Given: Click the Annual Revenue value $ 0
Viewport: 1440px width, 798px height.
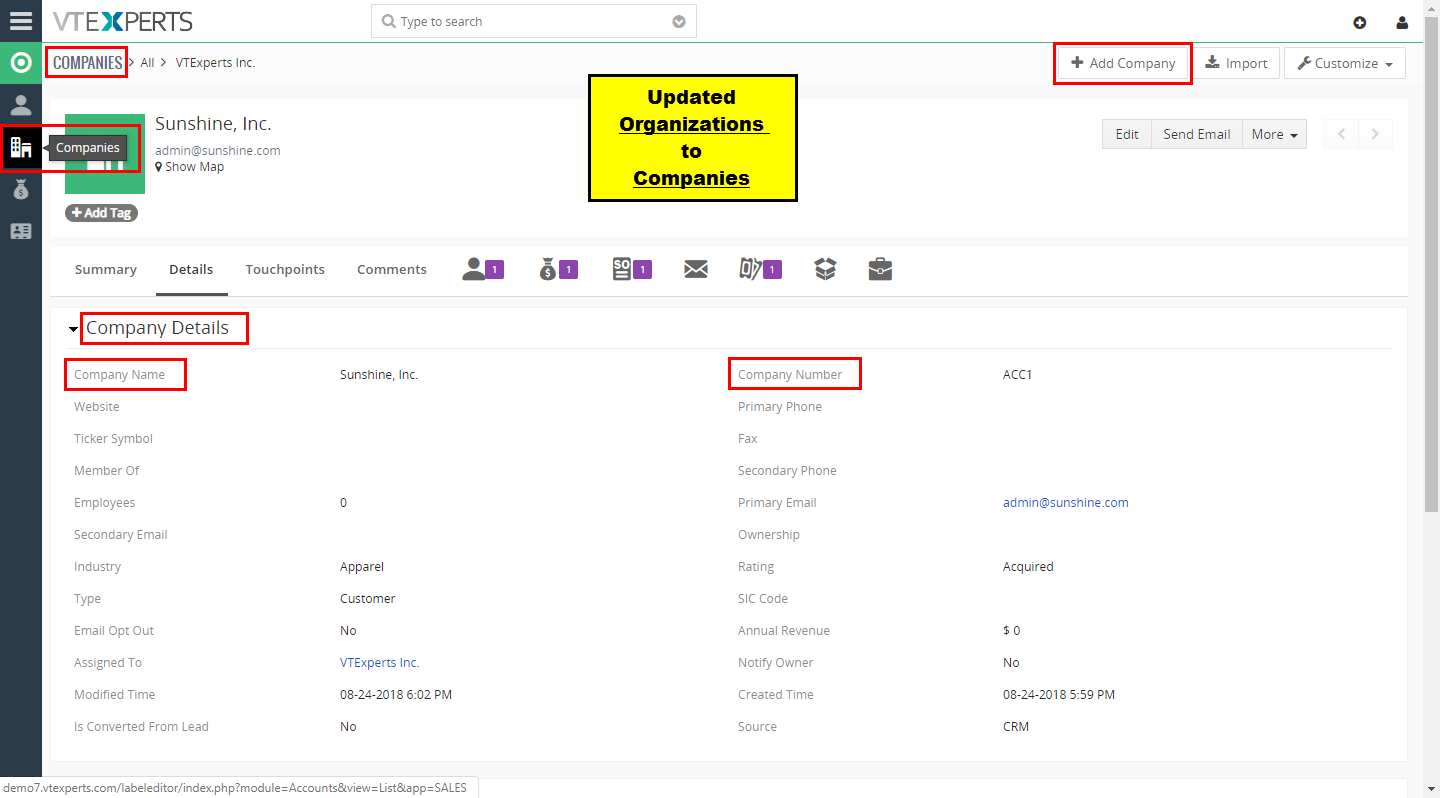Looking at the screenshot, I should coord(1012,631).
